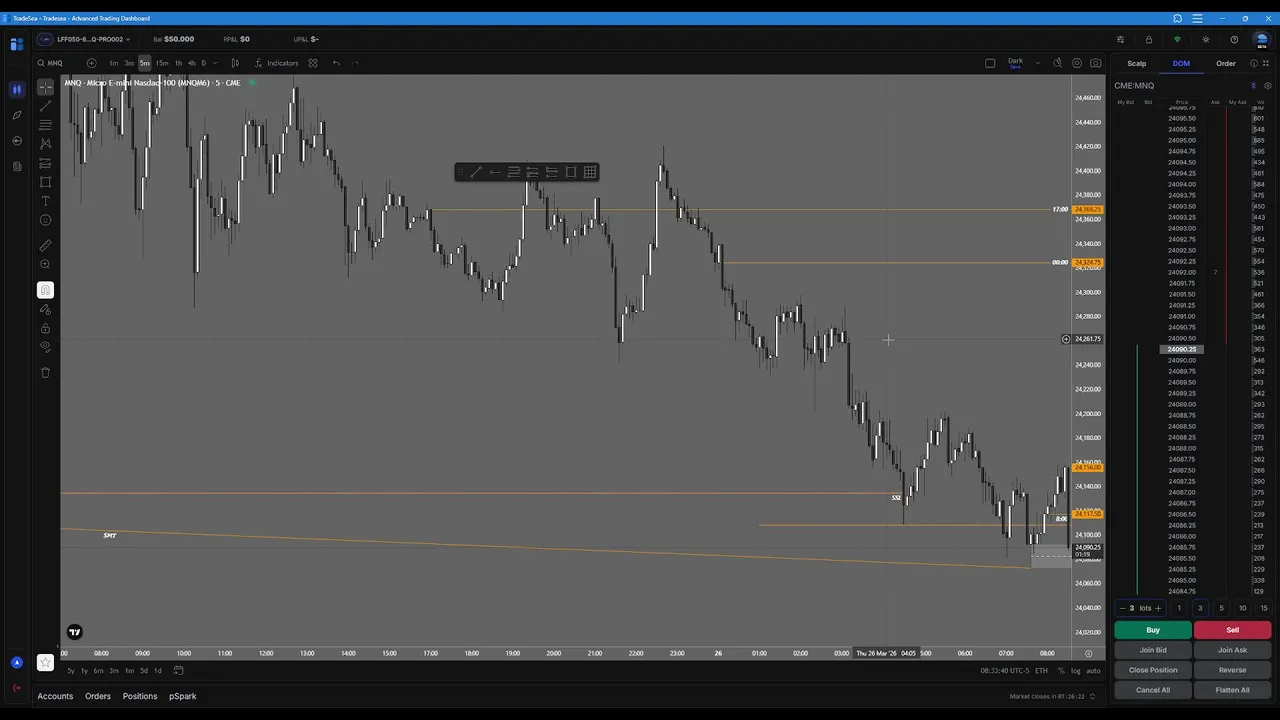Delete drawings with the trash icon
Screen dimensions: 1280x720
(x=45, y=372)
